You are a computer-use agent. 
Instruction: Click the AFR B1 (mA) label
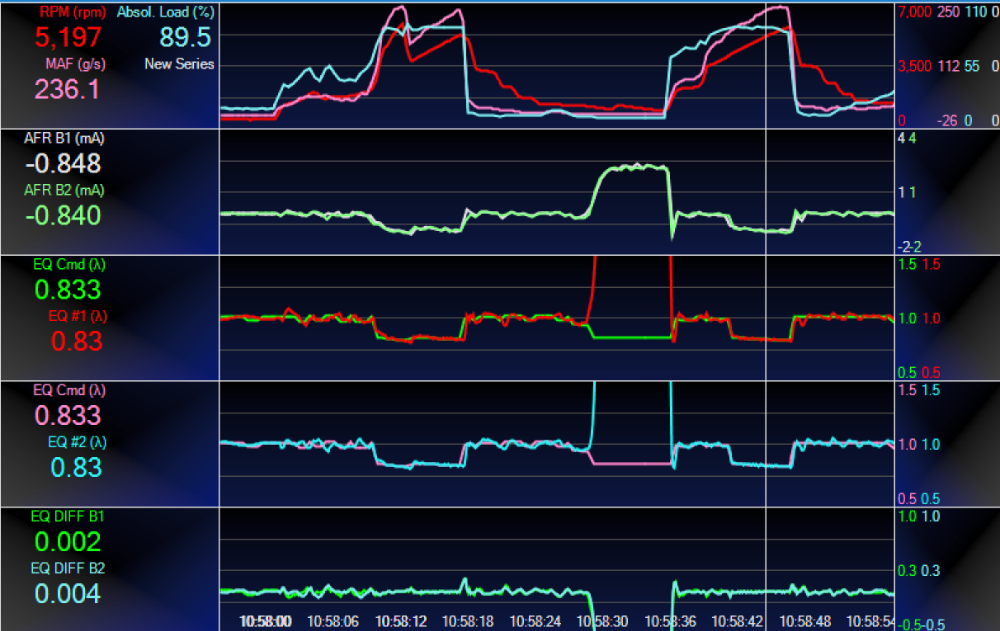(64, 139)
